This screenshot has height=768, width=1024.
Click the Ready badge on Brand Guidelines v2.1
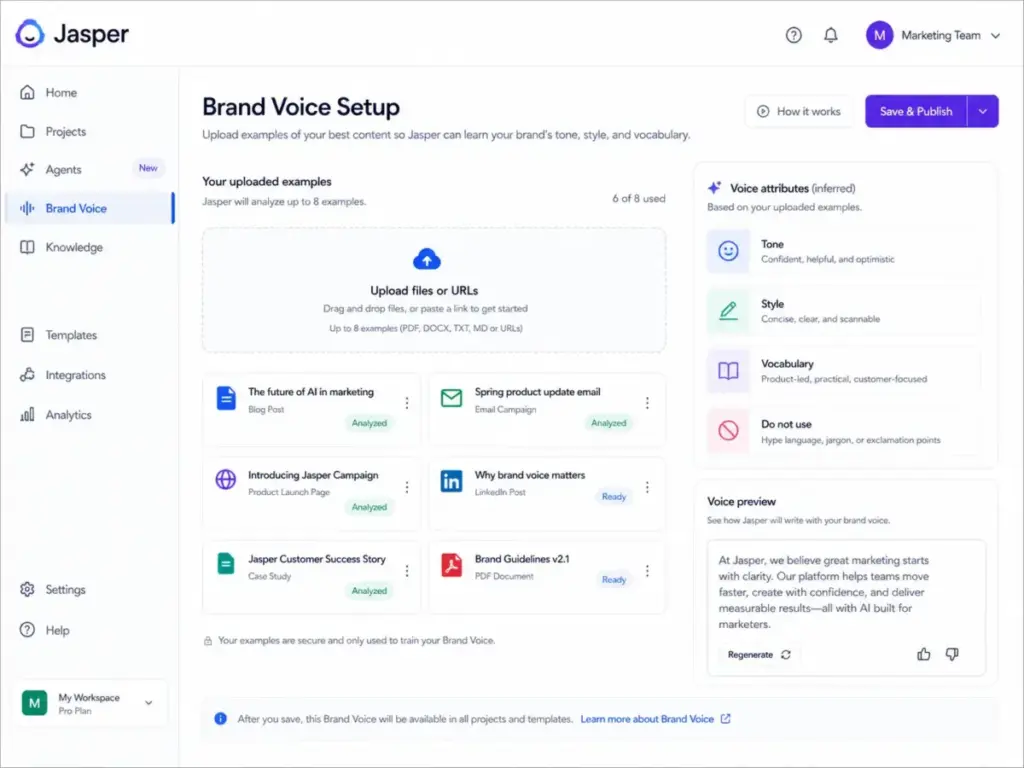pos(614,579)
